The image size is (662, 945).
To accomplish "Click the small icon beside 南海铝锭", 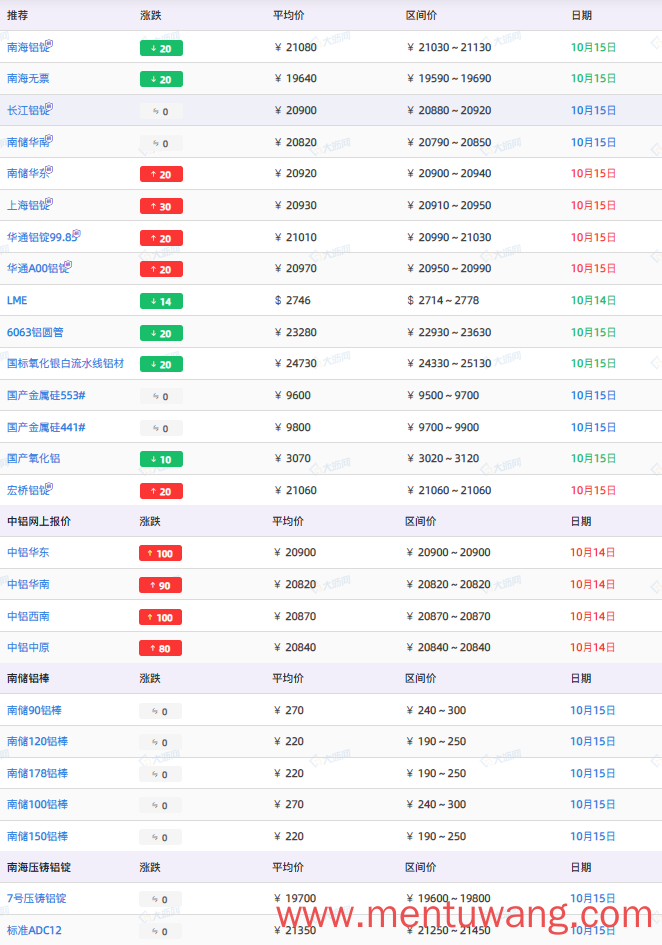I will (x=49, y=43).
